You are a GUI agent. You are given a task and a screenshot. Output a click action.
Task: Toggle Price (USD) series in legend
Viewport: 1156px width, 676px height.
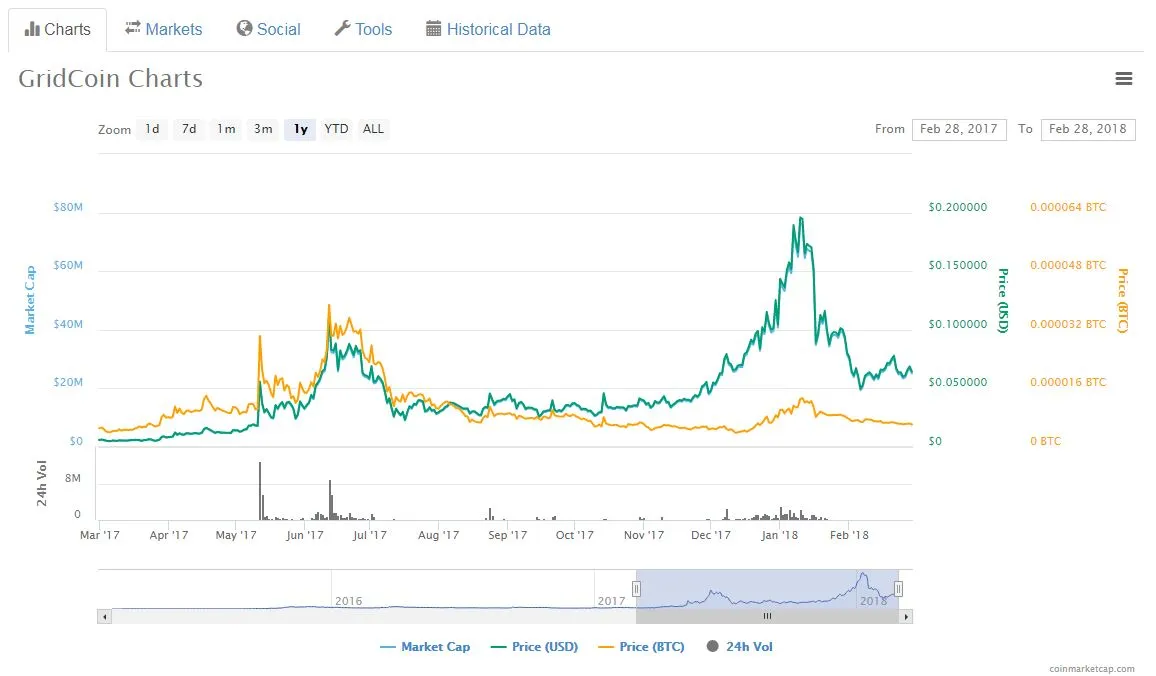534,647
